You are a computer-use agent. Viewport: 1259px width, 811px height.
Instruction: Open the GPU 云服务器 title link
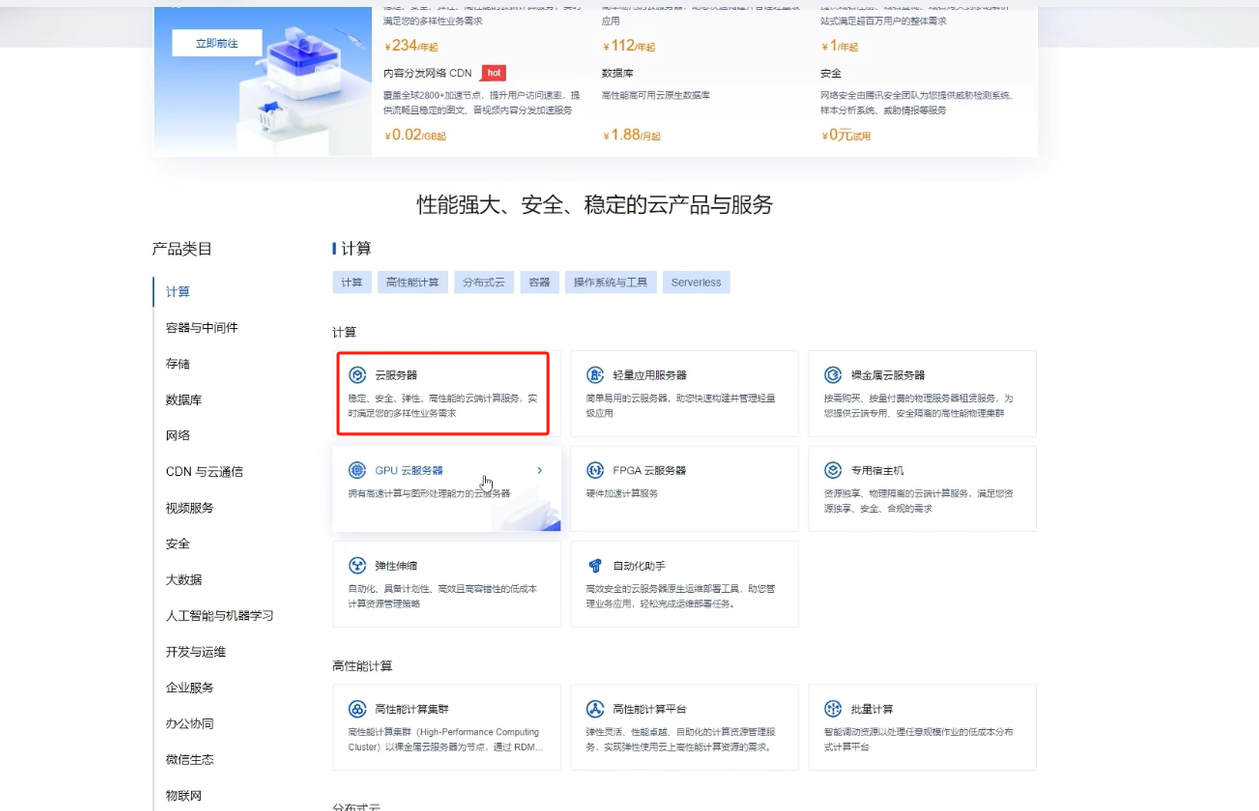tap(409, 470)
